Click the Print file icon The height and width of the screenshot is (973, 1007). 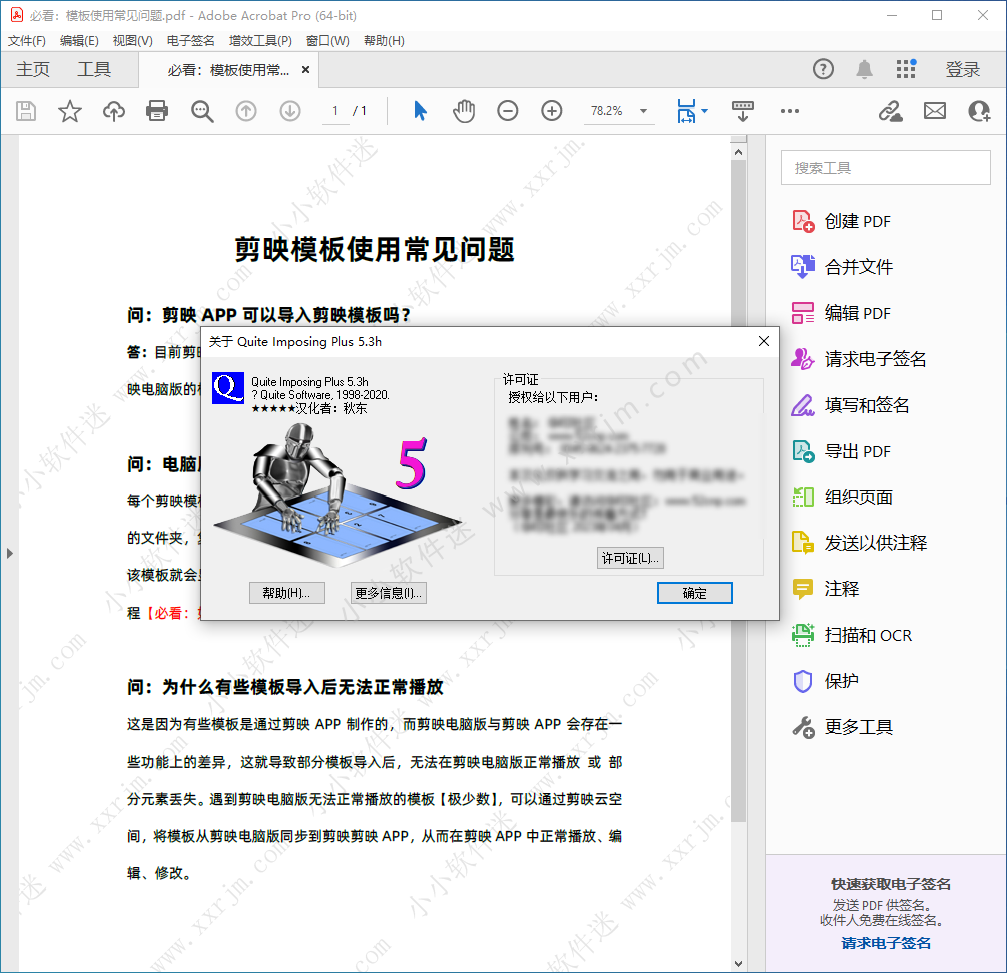point(157,111)
